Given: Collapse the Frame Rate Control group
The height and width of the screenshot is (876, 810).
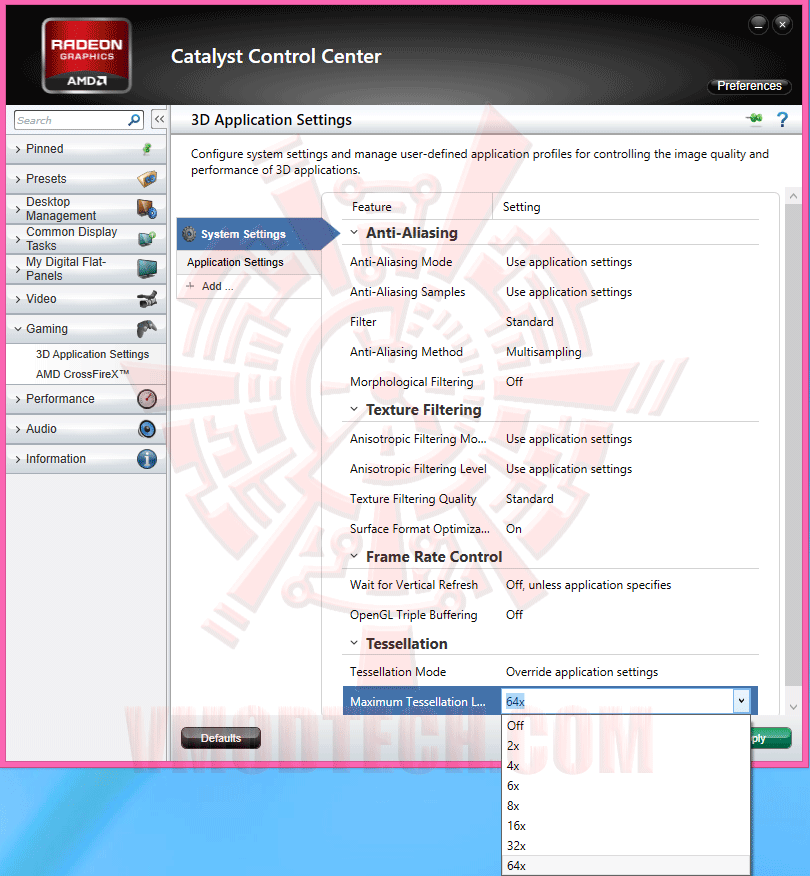Looking at the screenshot, I should (354, 556).
